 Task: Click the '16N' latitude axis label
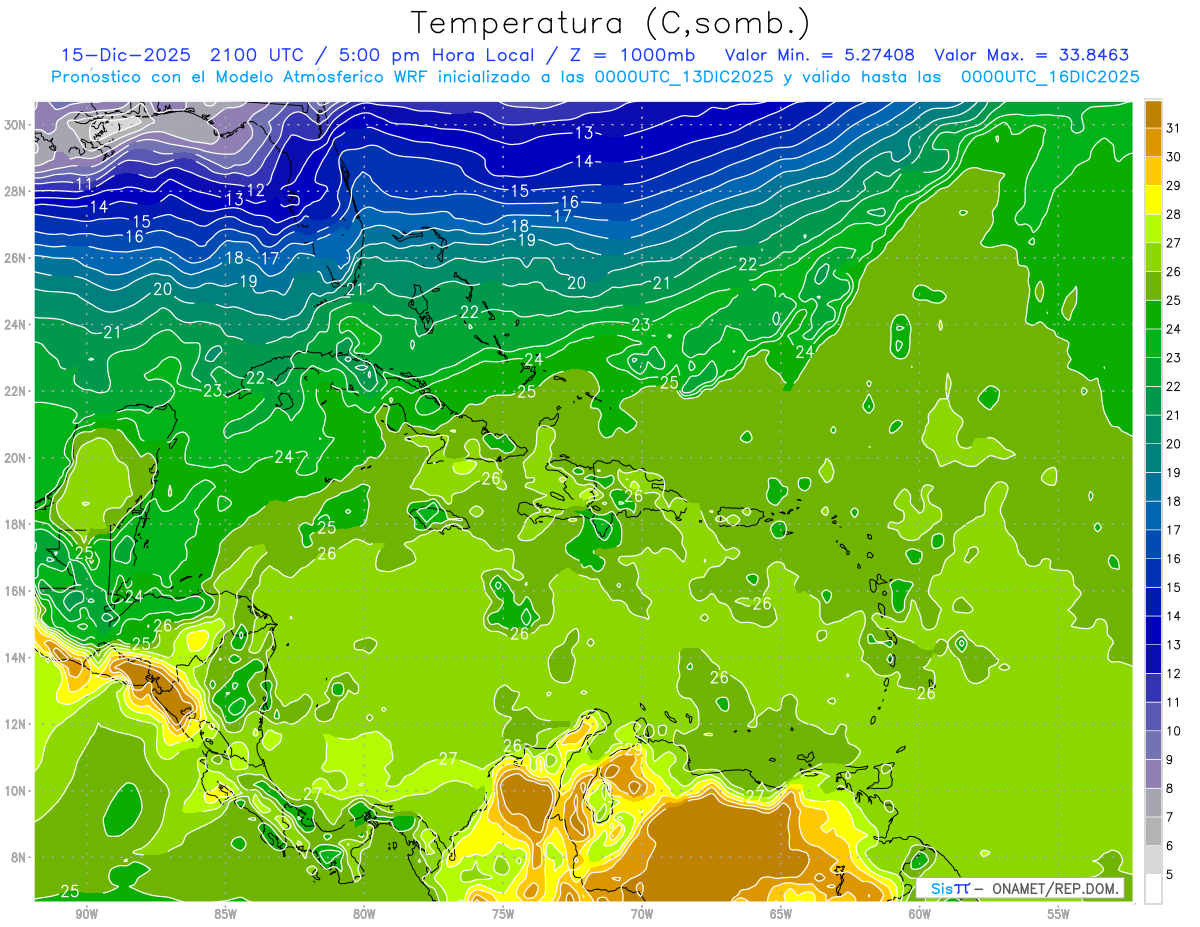pyautogui.click(x=16, y=590)
